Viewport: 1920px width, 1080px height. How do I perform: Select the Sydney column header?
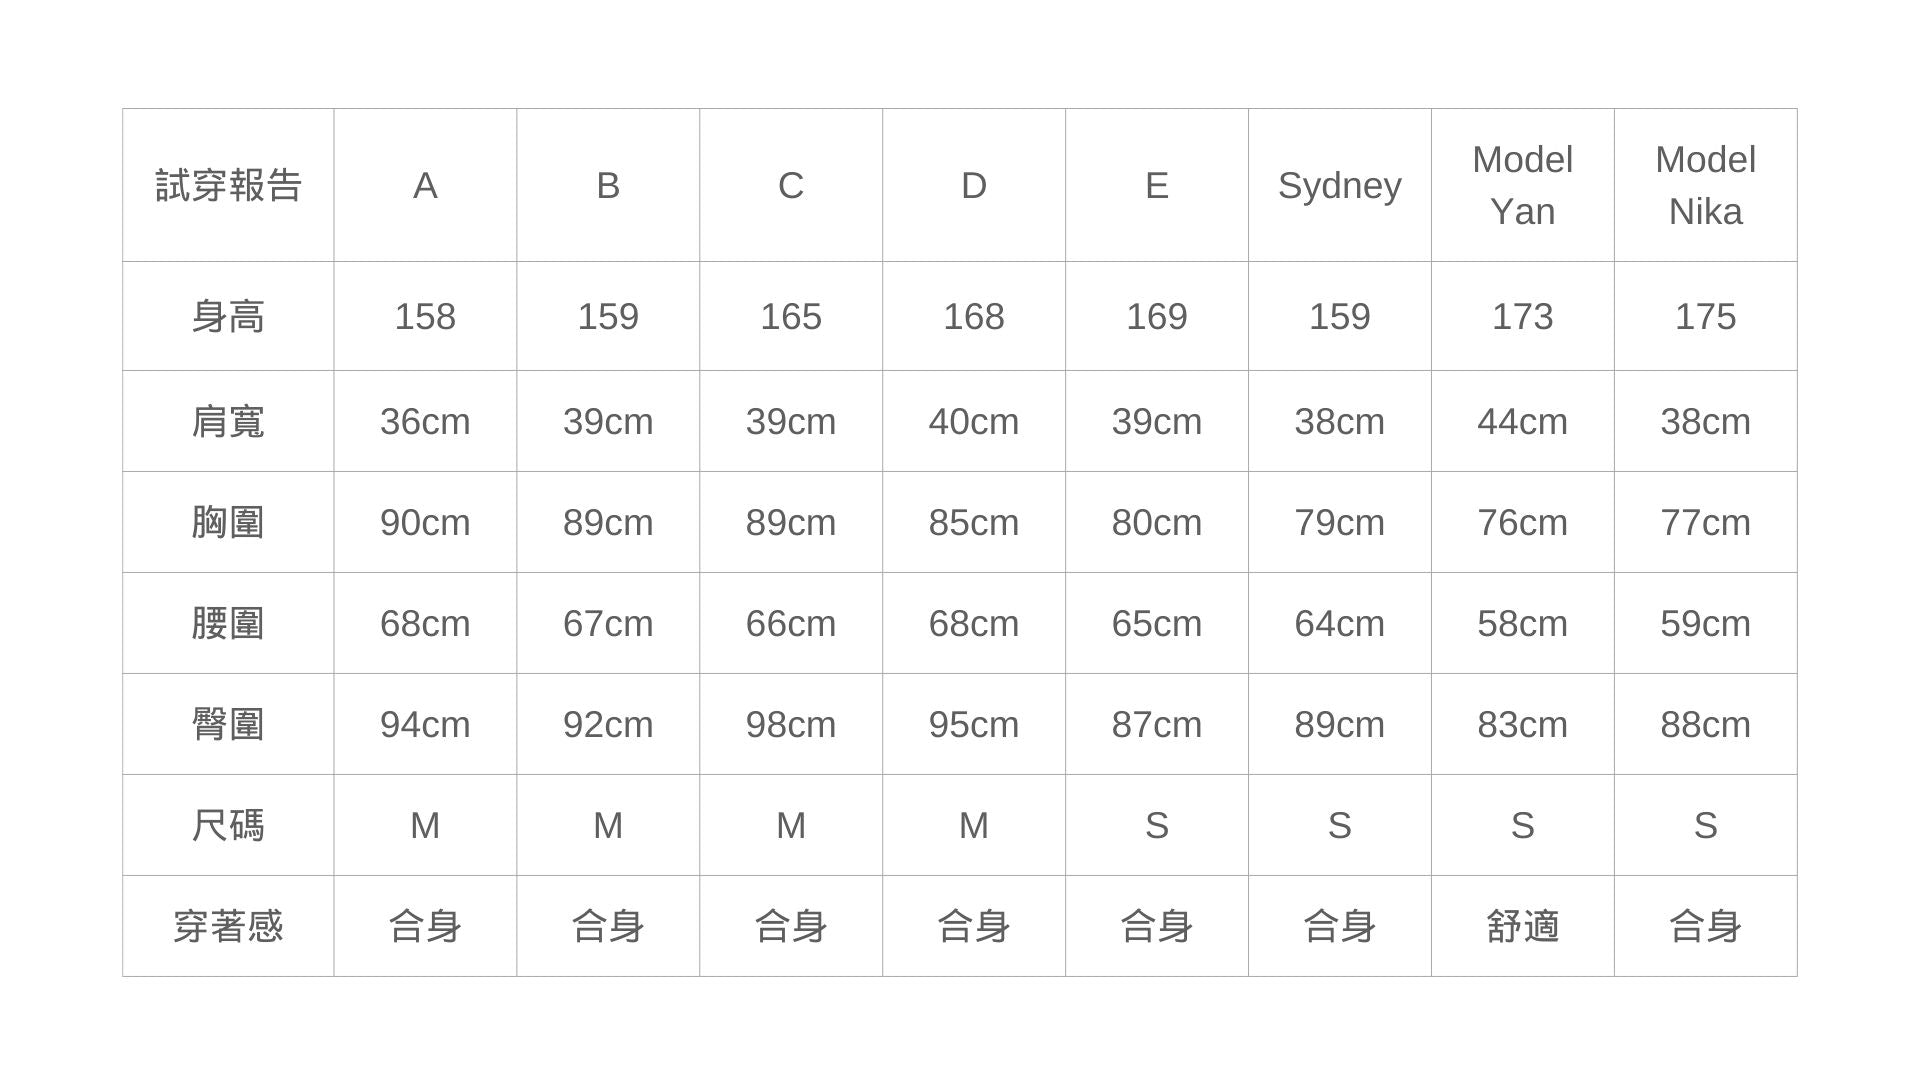pos(1340,186)
